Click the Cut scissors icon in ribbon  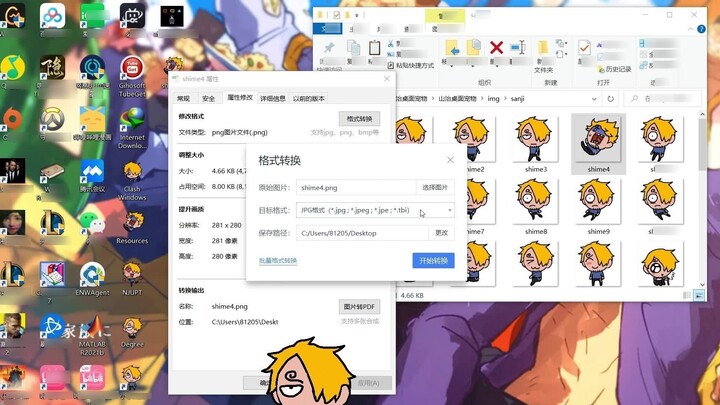pyautogui.click(x=391, y=44)
